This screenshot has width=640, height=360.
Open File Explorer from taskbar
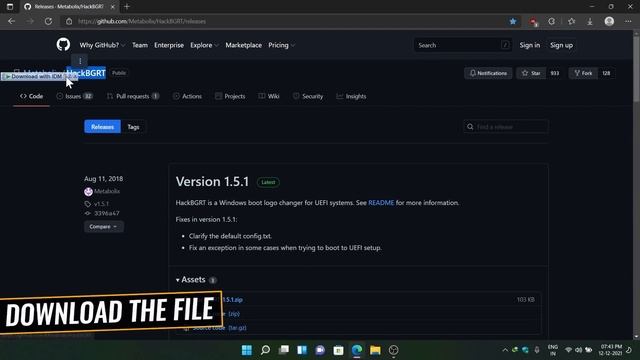click(x=375, y=350)
